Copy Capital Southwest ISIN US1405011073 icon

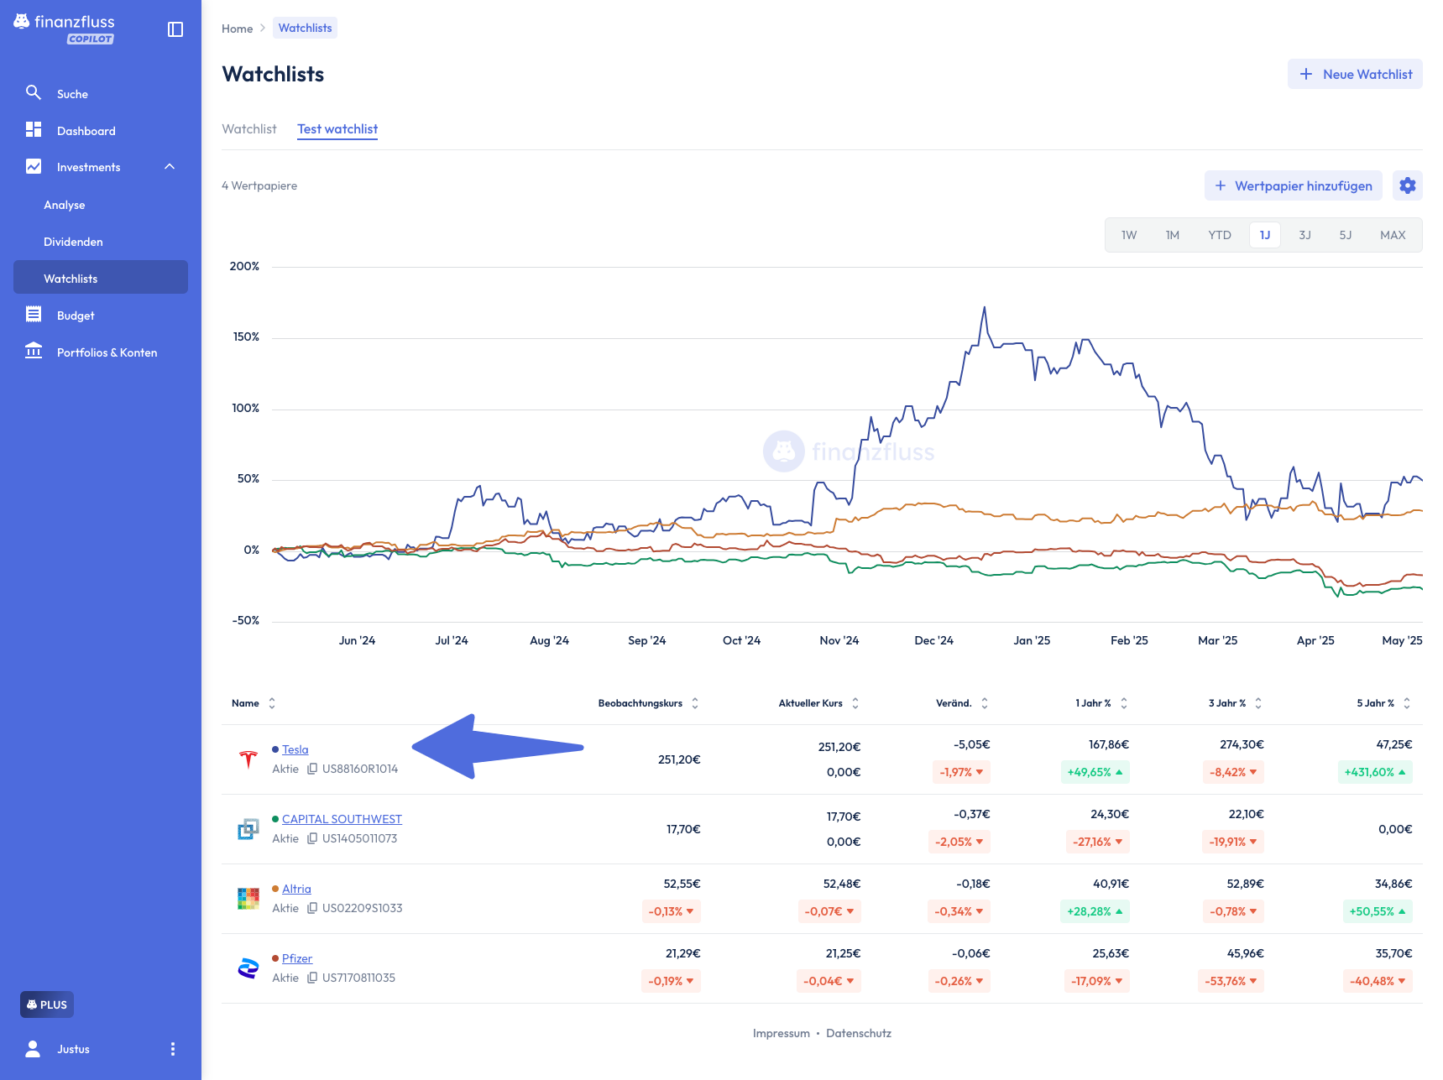312,839
